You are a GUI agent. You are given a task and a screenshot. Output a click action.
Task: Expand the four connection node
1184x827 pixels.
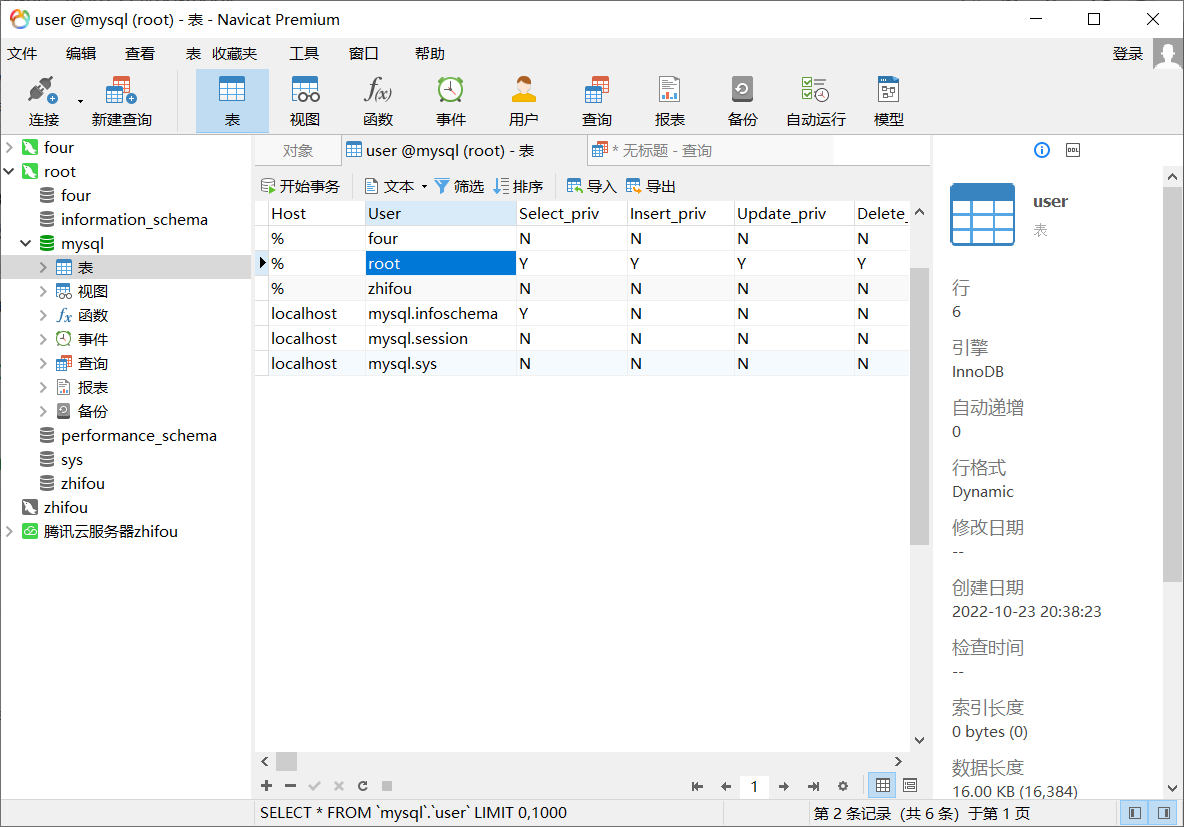(x=10, y=147)
